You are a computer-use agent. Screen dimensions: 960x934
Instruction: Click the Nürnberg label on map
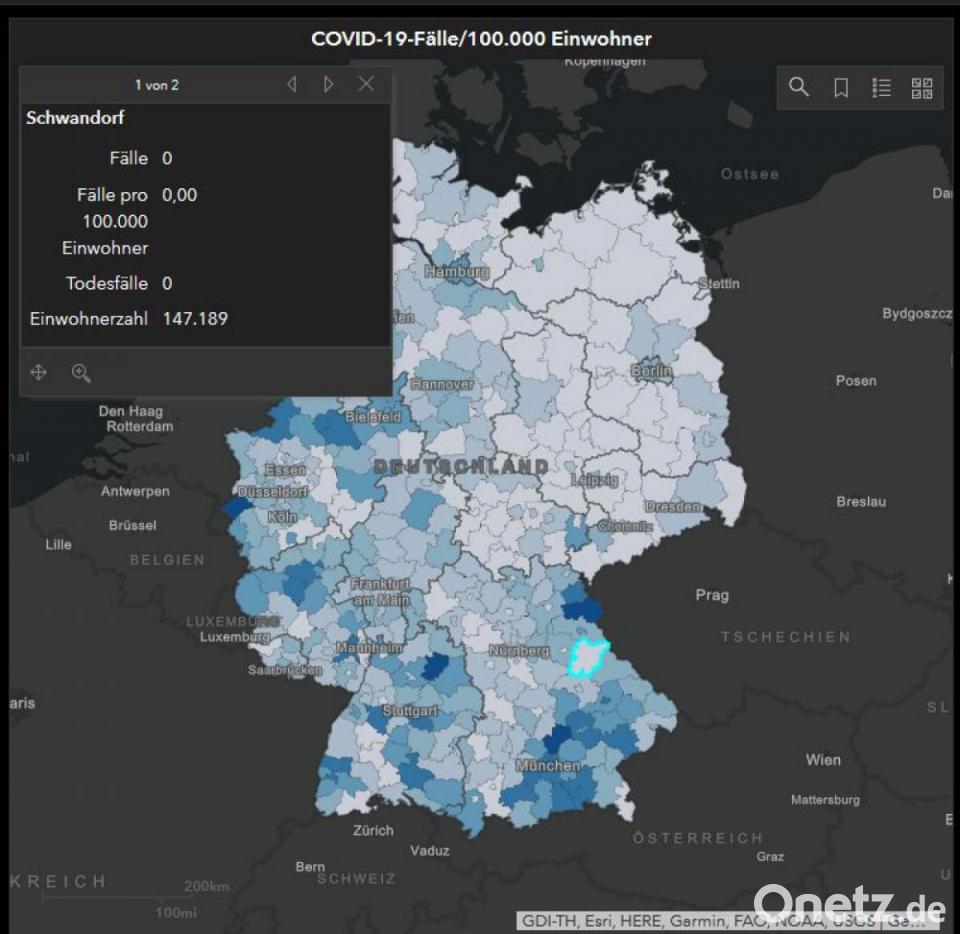[x=519, y=651]
